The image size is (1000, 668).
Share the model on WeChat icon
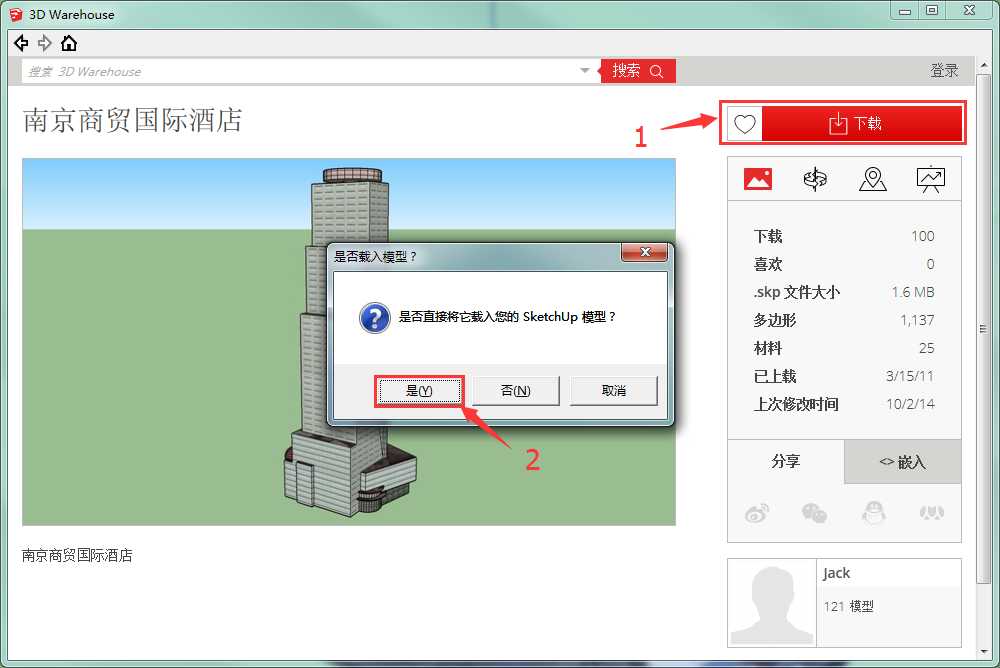pos(814,512)
